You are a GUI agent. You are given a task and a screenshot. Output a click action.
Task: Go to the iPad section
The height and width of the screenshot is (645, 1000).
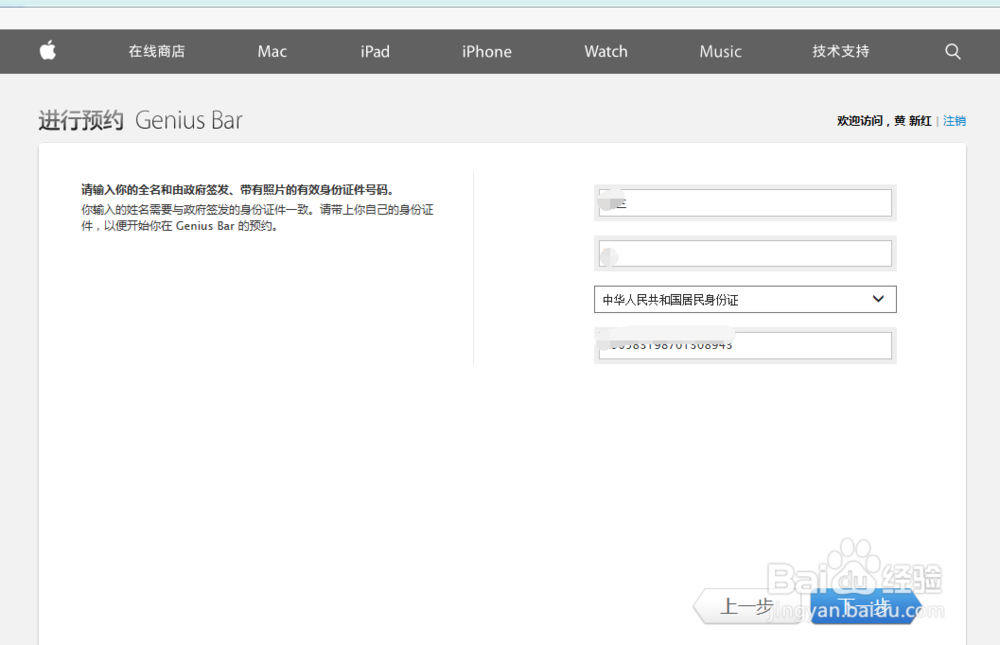point(375,52)
